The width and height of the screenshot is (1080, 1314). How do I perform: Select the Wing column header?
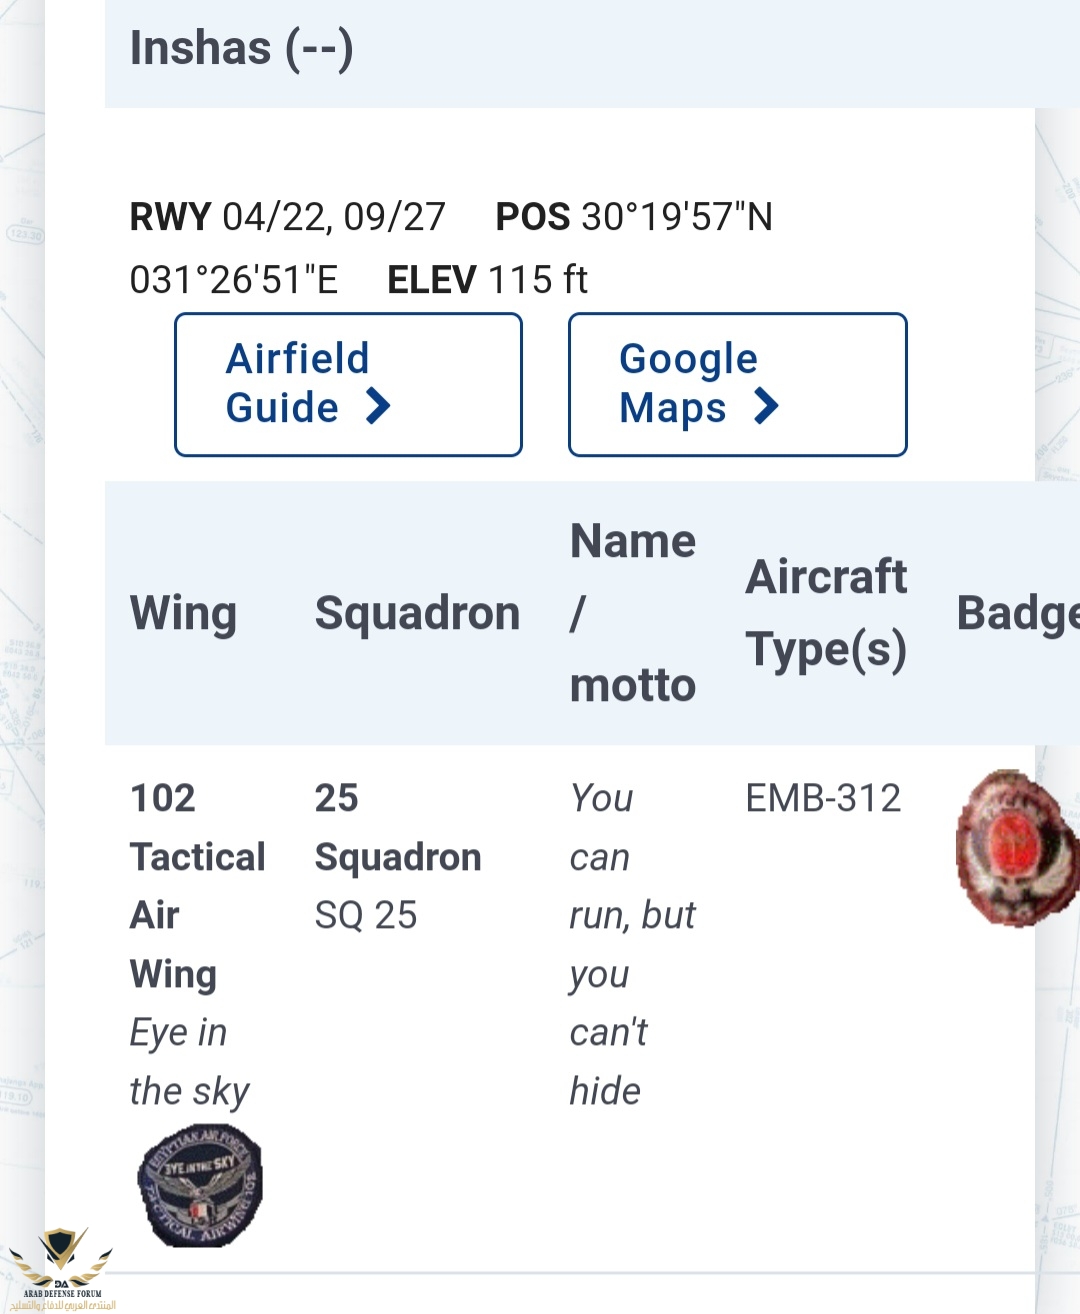click(x=183, y=613)
